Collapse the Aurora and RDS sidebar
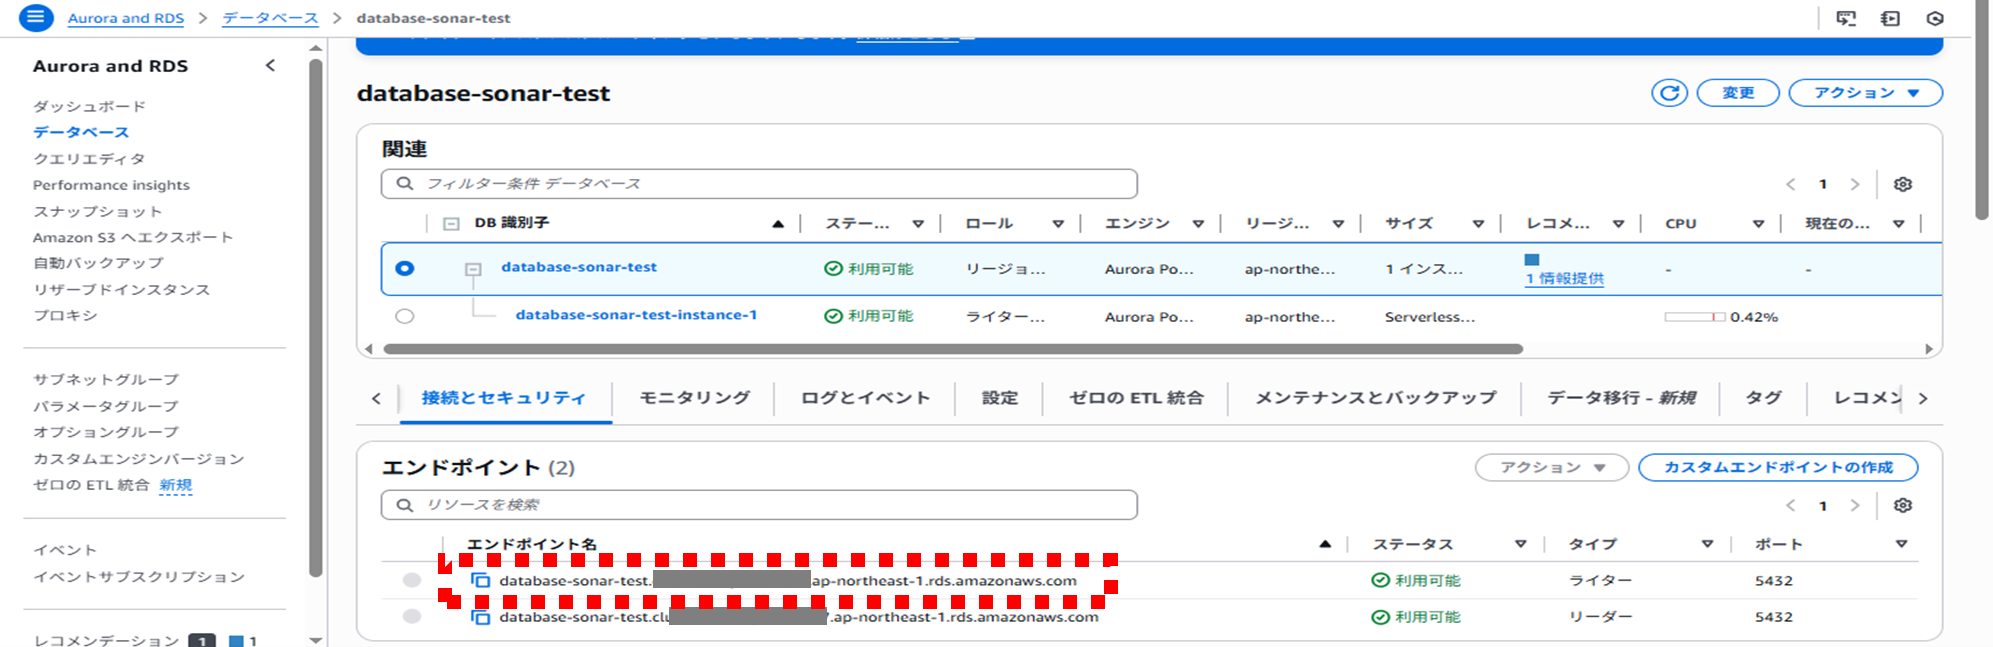Image resolution: width=1993 pixels, height=647 pixels. (x=270, y=65)
